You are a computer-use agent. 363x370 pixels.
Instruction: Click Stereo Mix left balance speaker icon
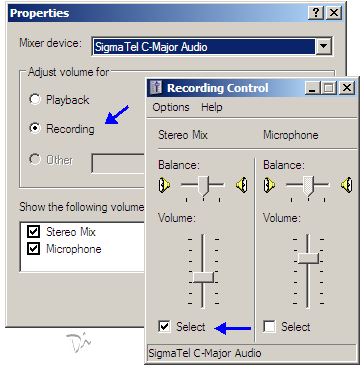[x=165, y=184]
